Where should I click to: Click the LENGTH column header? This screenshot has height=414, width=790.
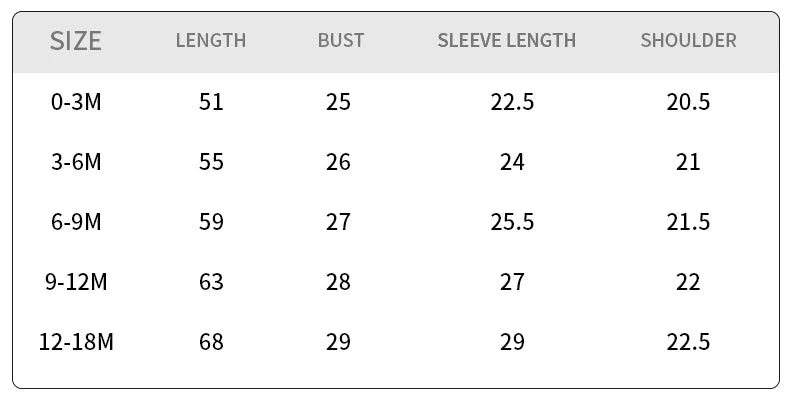(211, 41)
